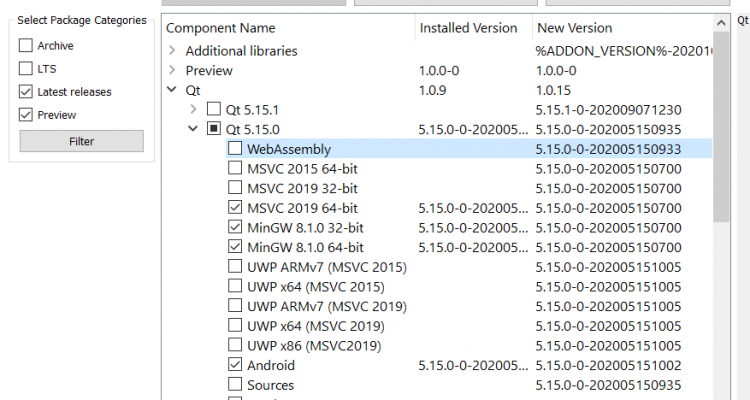Check the LTS category checkbox
Image resolution: width=750 pixels, height=400 pixels.
click(26, 68)
